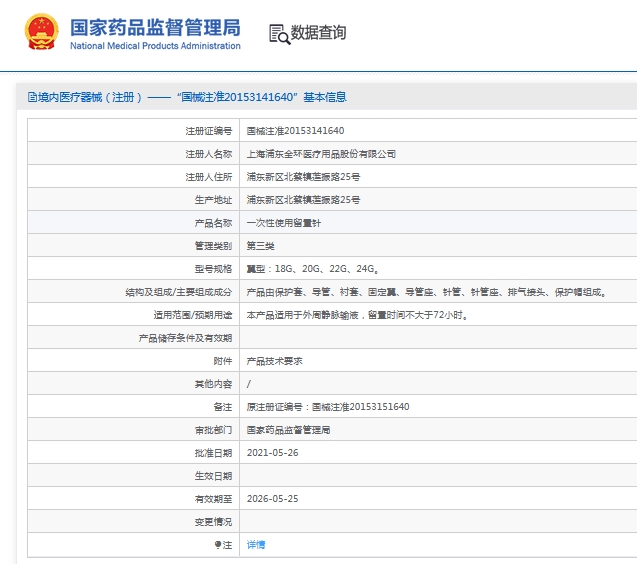This screenshot has height=564, width=637.
Task: Click the structure composition 产品由保护套 text
Action: [x=427, y=292]
